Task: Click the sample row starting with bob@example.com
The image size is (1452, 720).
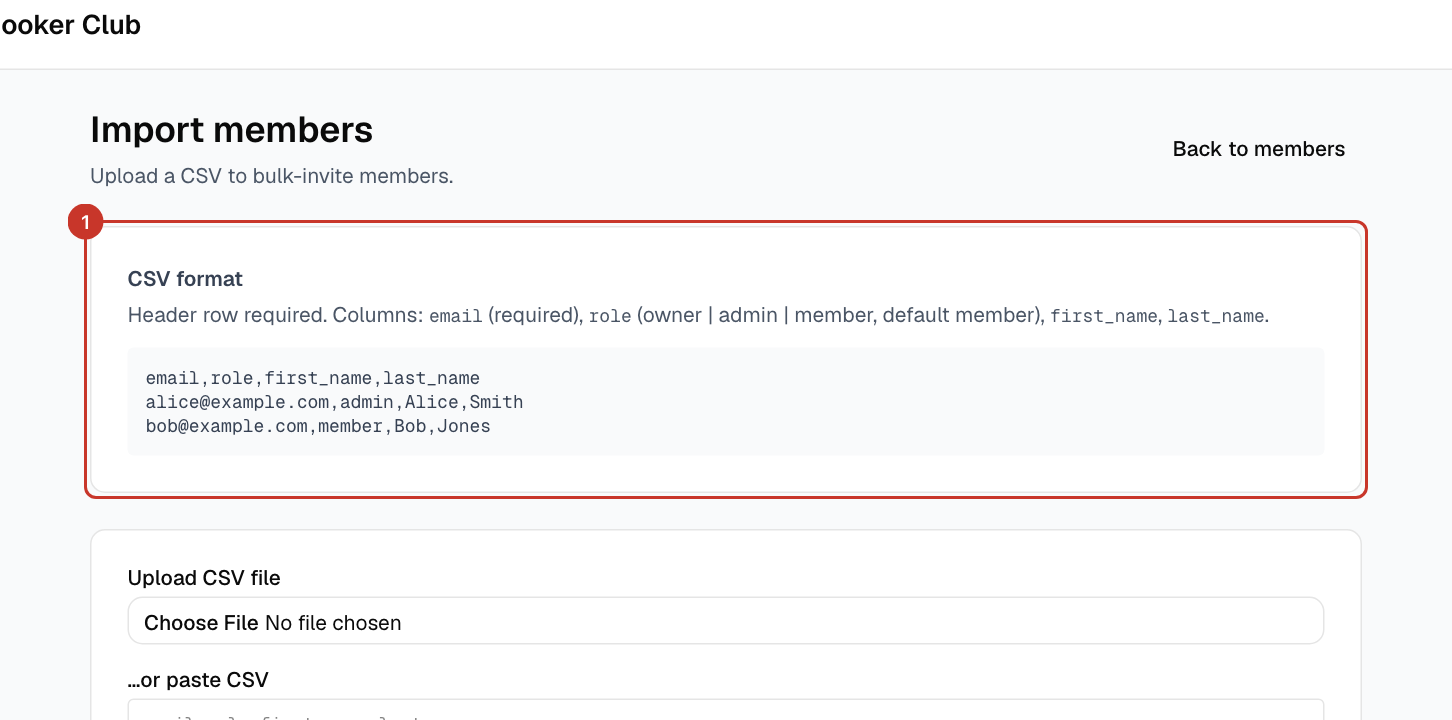Action: pos(318,426)
